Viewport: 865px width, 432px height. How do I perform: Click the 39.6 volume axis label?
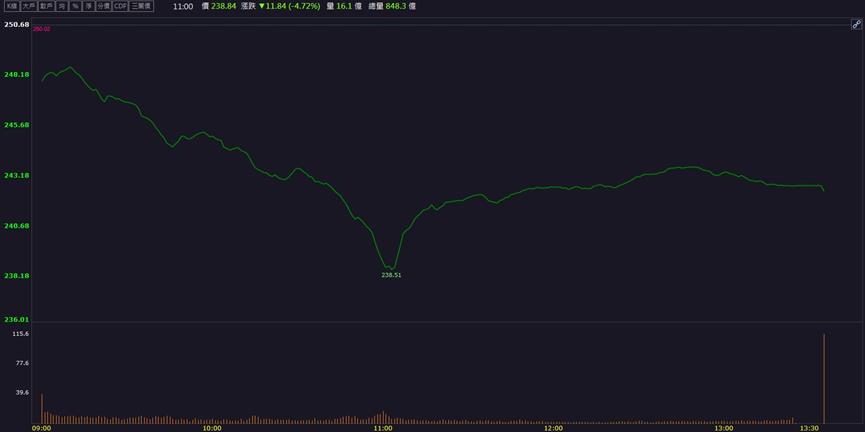[x=23, y=392]
